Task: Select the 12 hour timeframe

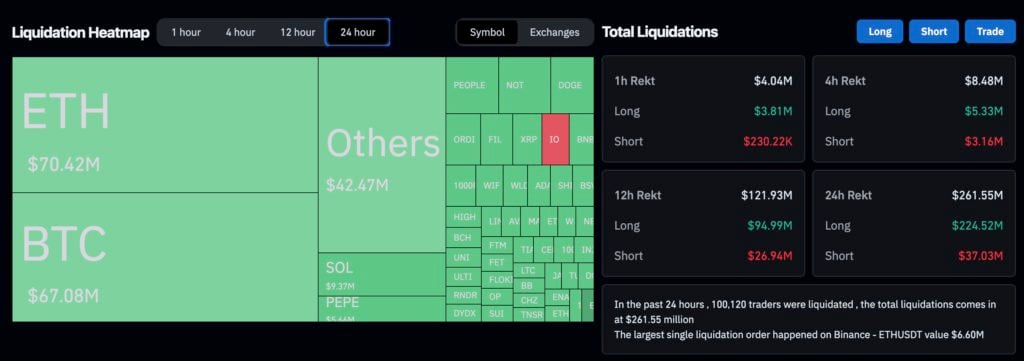Action: [x=297, y=32]
